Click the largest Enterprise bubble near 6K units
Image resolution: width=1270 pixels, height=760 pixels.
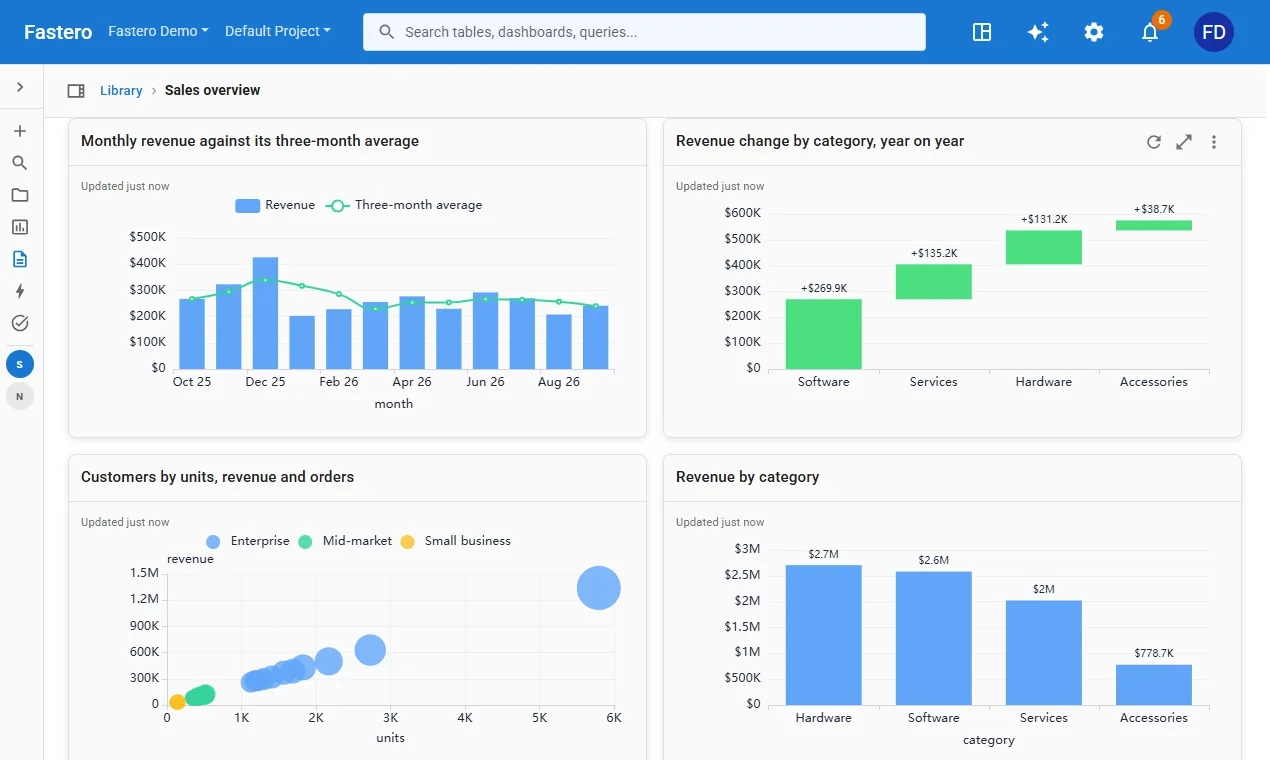(599, 588)
